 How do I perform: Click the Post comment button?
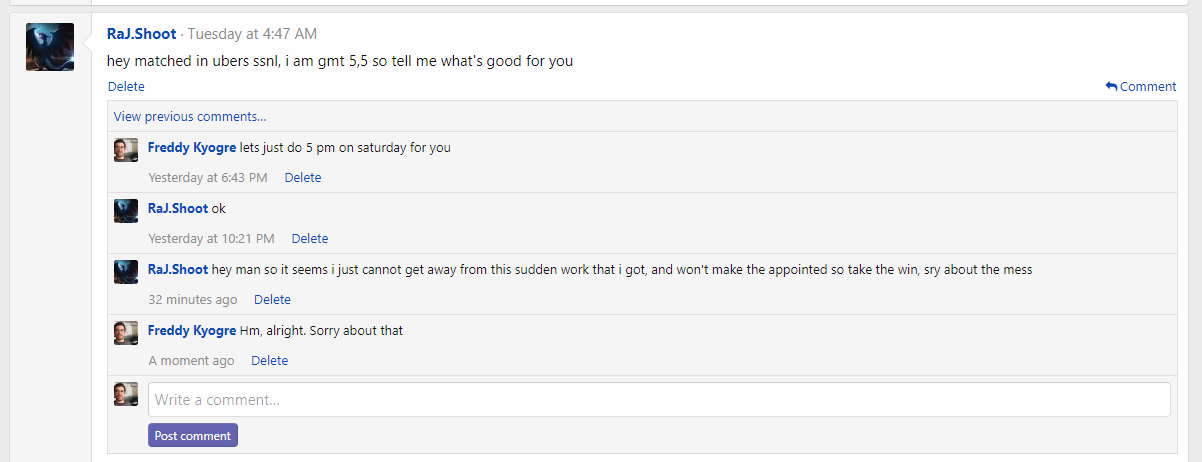click(x=193, y=436)
